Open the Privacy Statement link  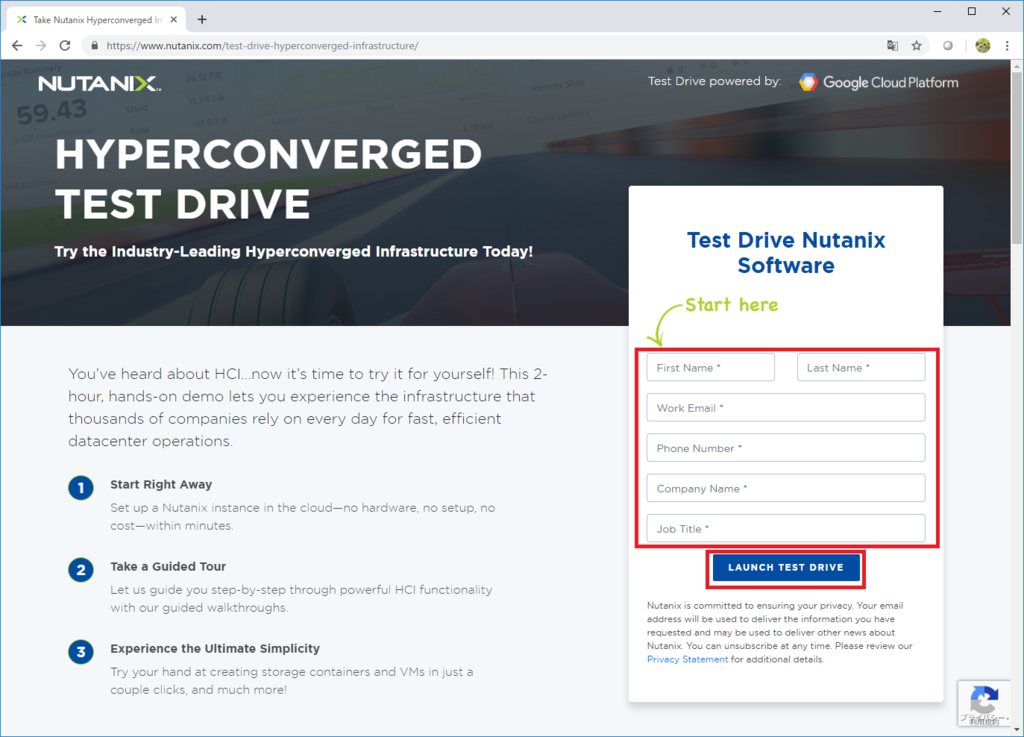click(x=687, y=659)
